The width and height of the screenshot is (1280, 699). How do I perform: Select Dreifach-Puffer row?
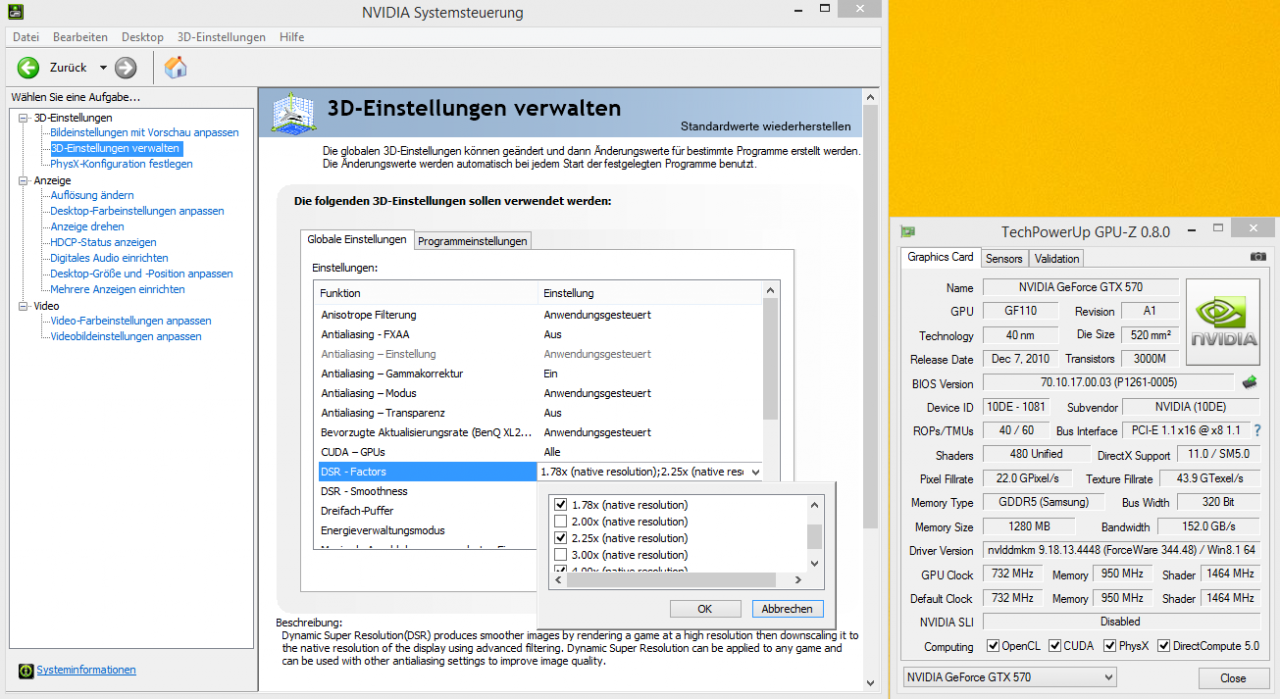point(426,511)
